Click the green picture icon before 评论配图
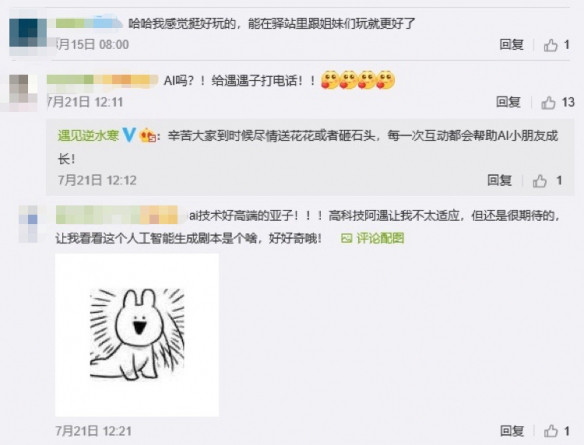The width and height of the screenshot is (584, 445). [346, 238]
